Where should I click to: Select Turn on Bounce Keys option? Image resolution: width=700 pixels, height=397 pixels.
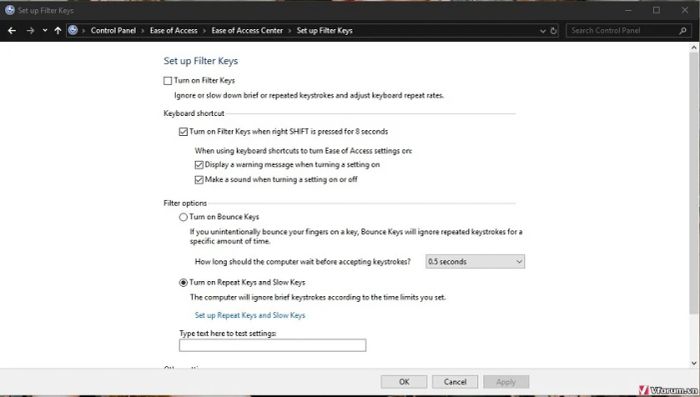point(183,217)
